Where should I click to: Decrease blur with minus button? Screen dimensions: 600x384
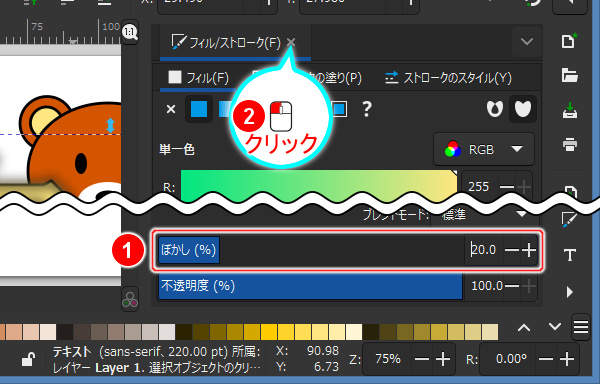[512, 251]
